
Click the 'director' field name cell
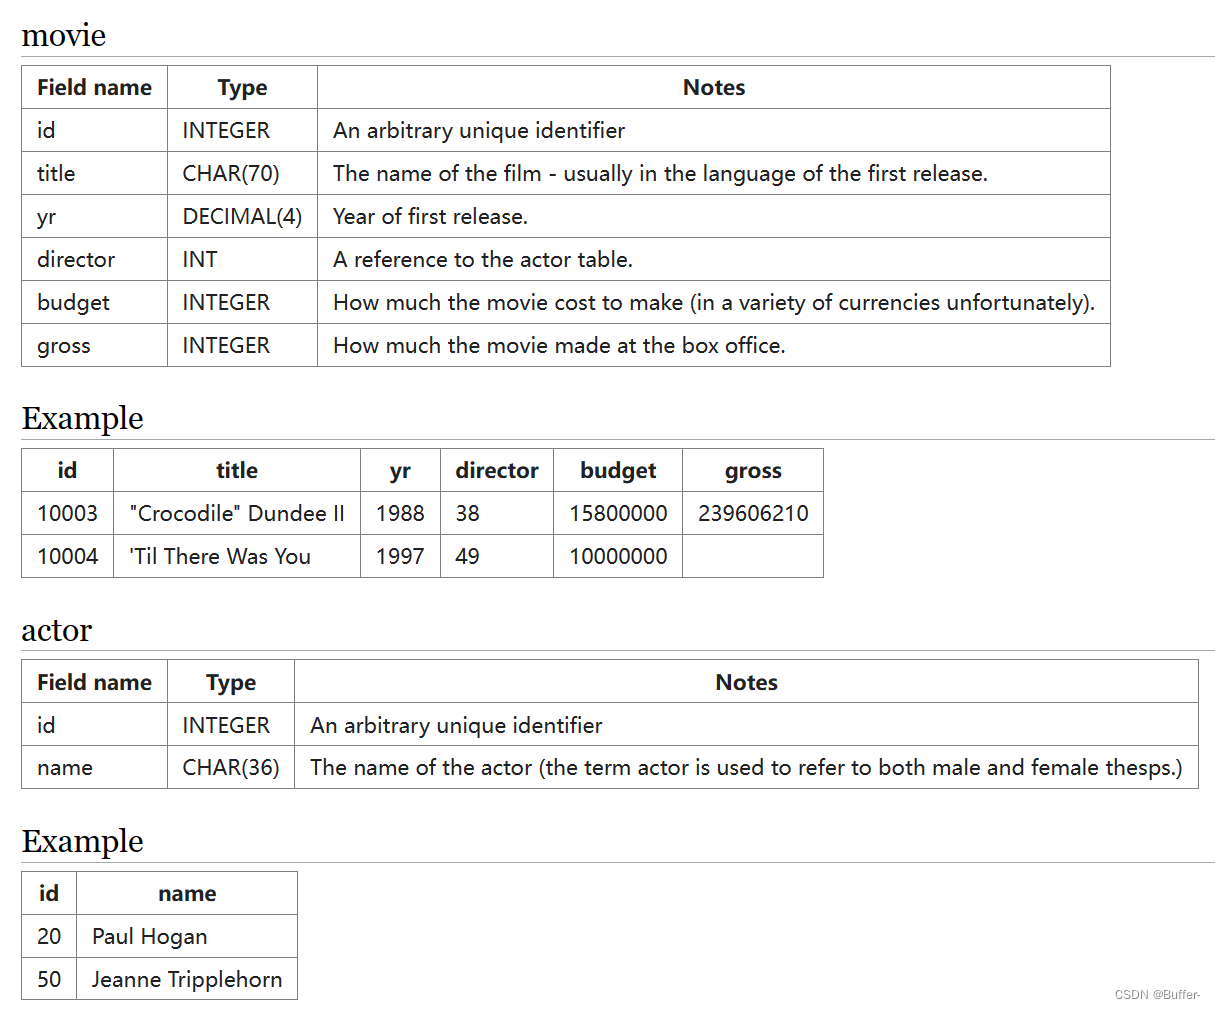(x=94, y=259)
